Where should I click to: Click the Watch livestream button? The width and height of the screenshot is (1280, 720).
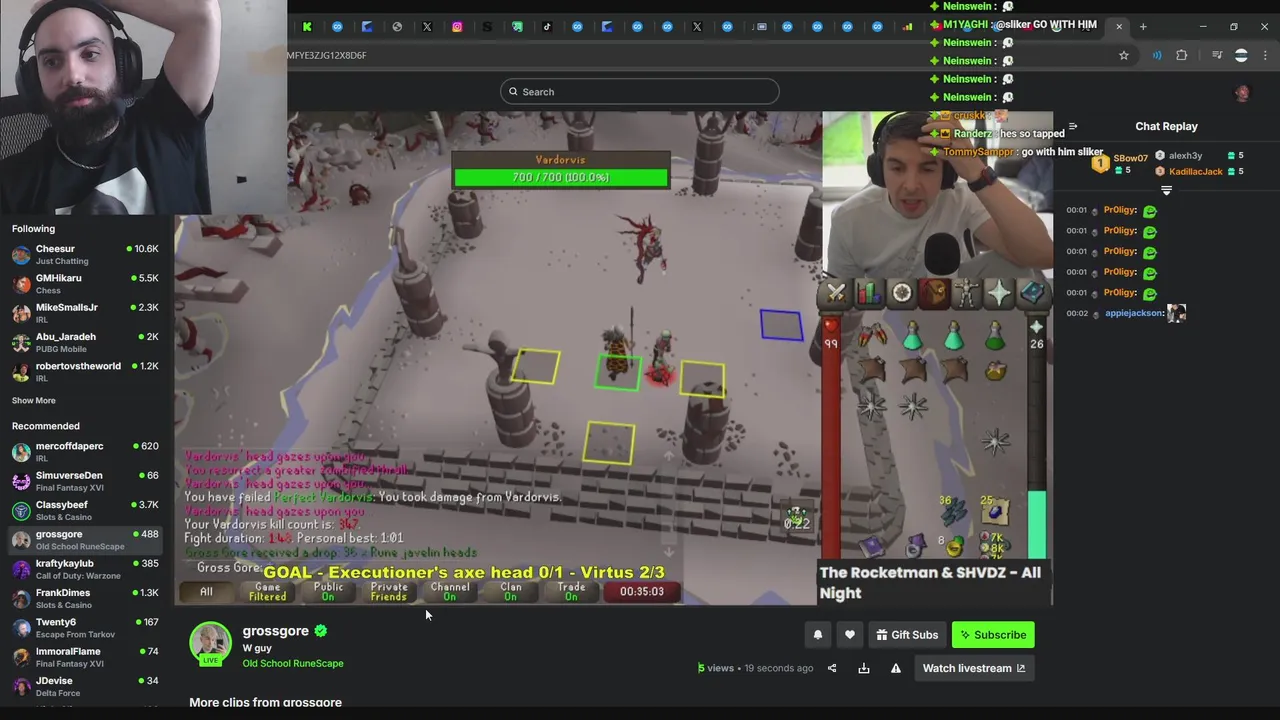[x=974, y=668]
